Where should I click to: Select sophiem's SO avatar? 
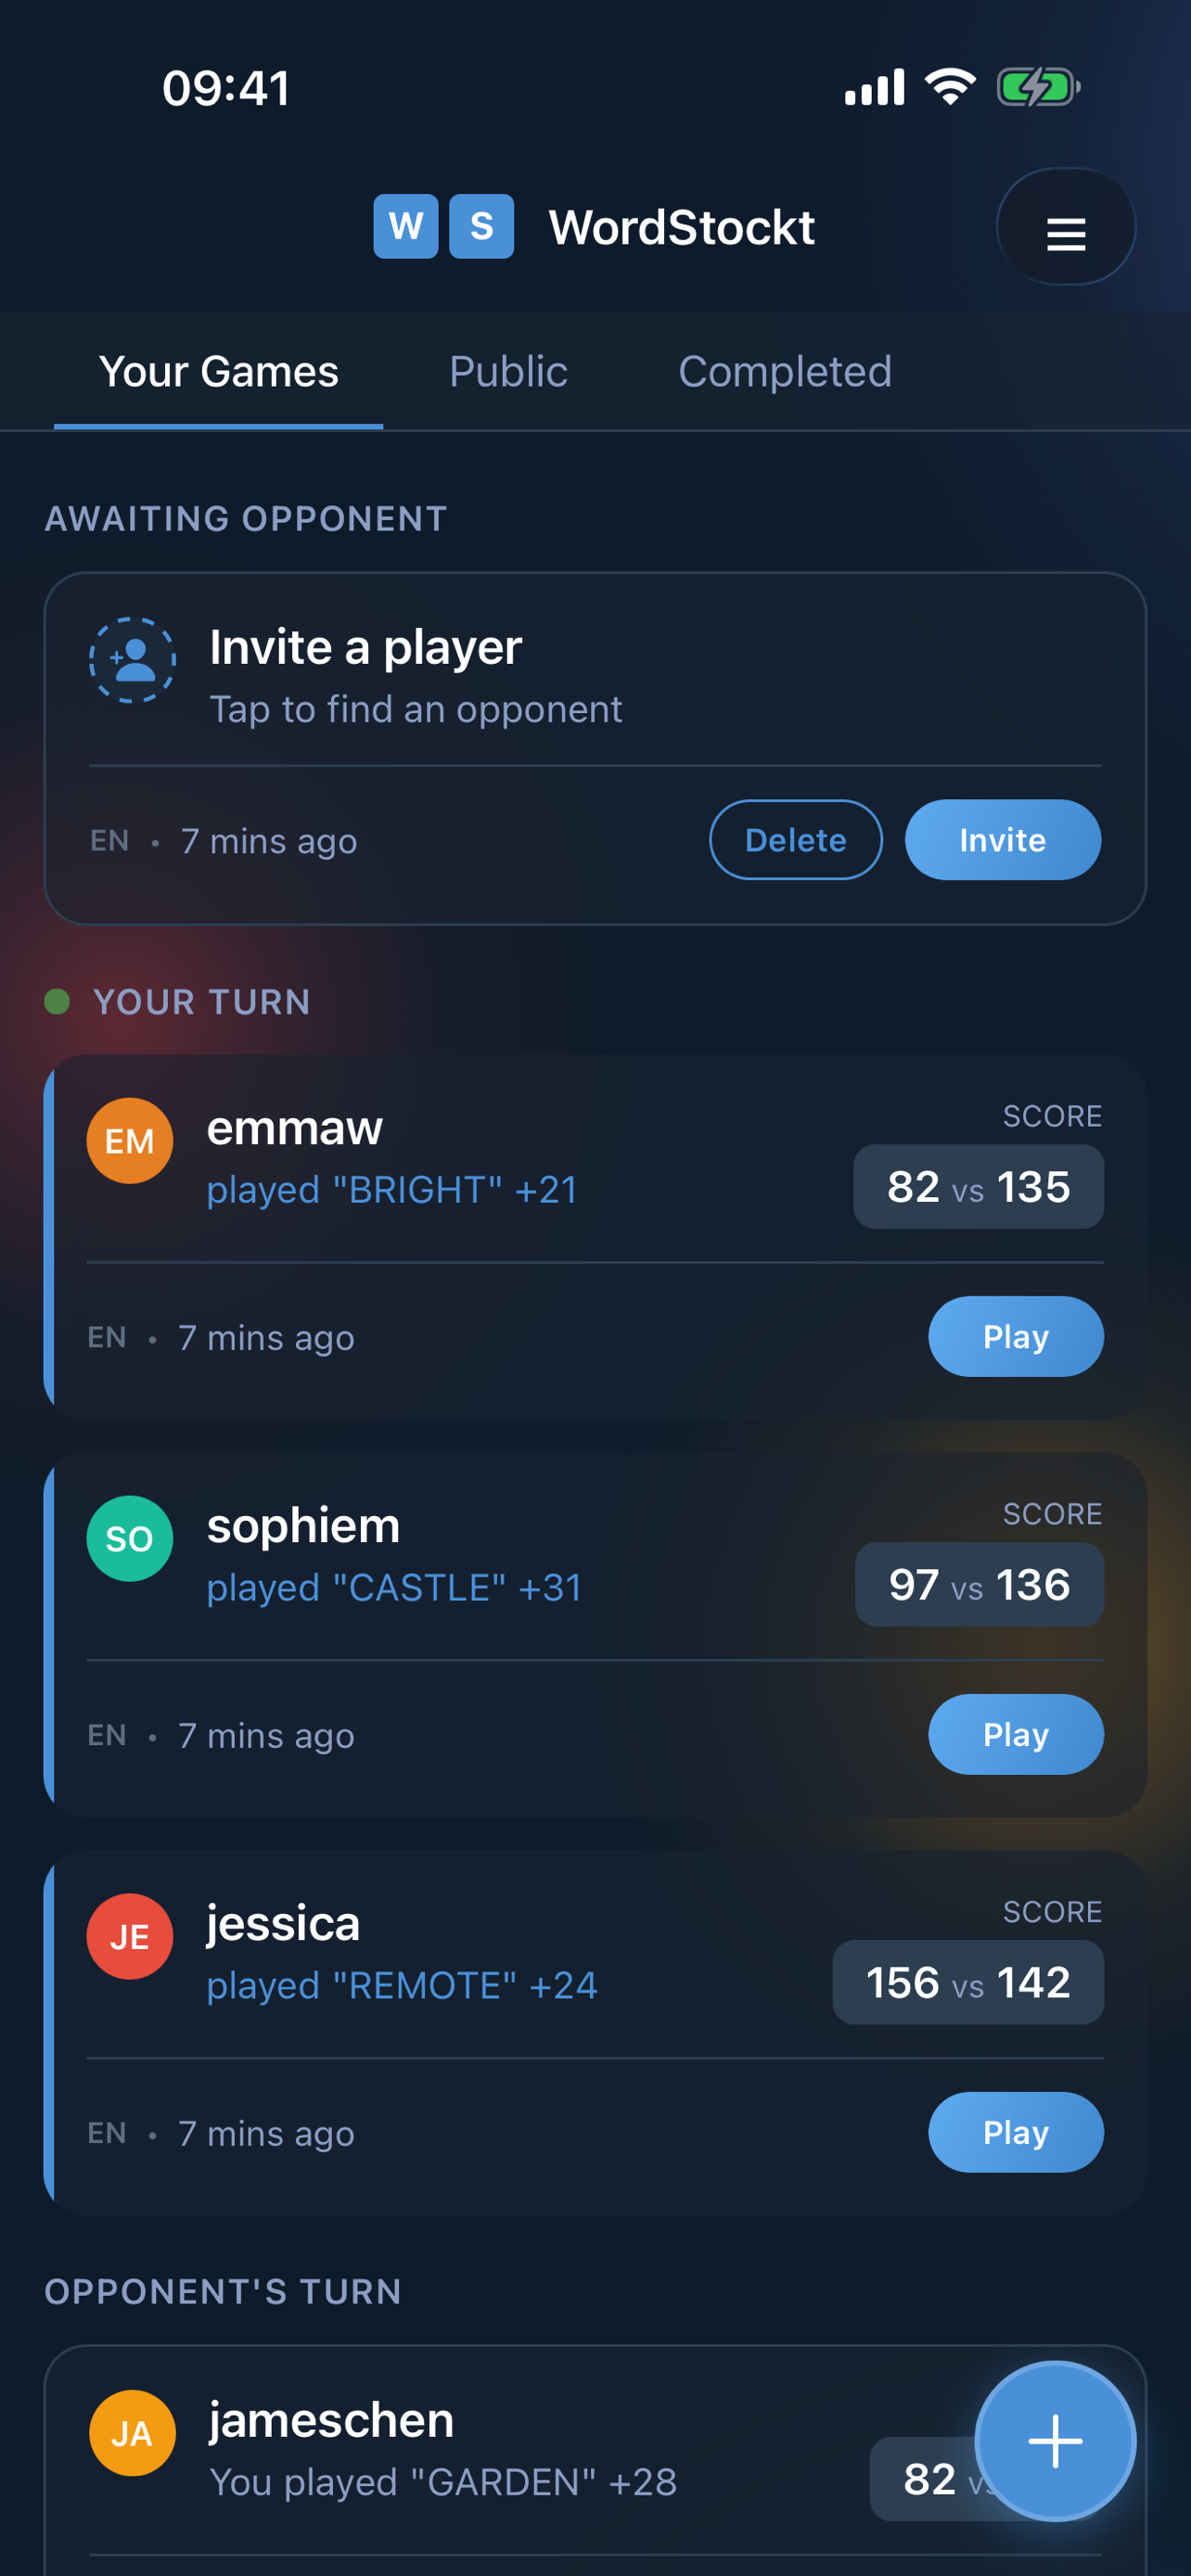click(x=130, y=1540)
